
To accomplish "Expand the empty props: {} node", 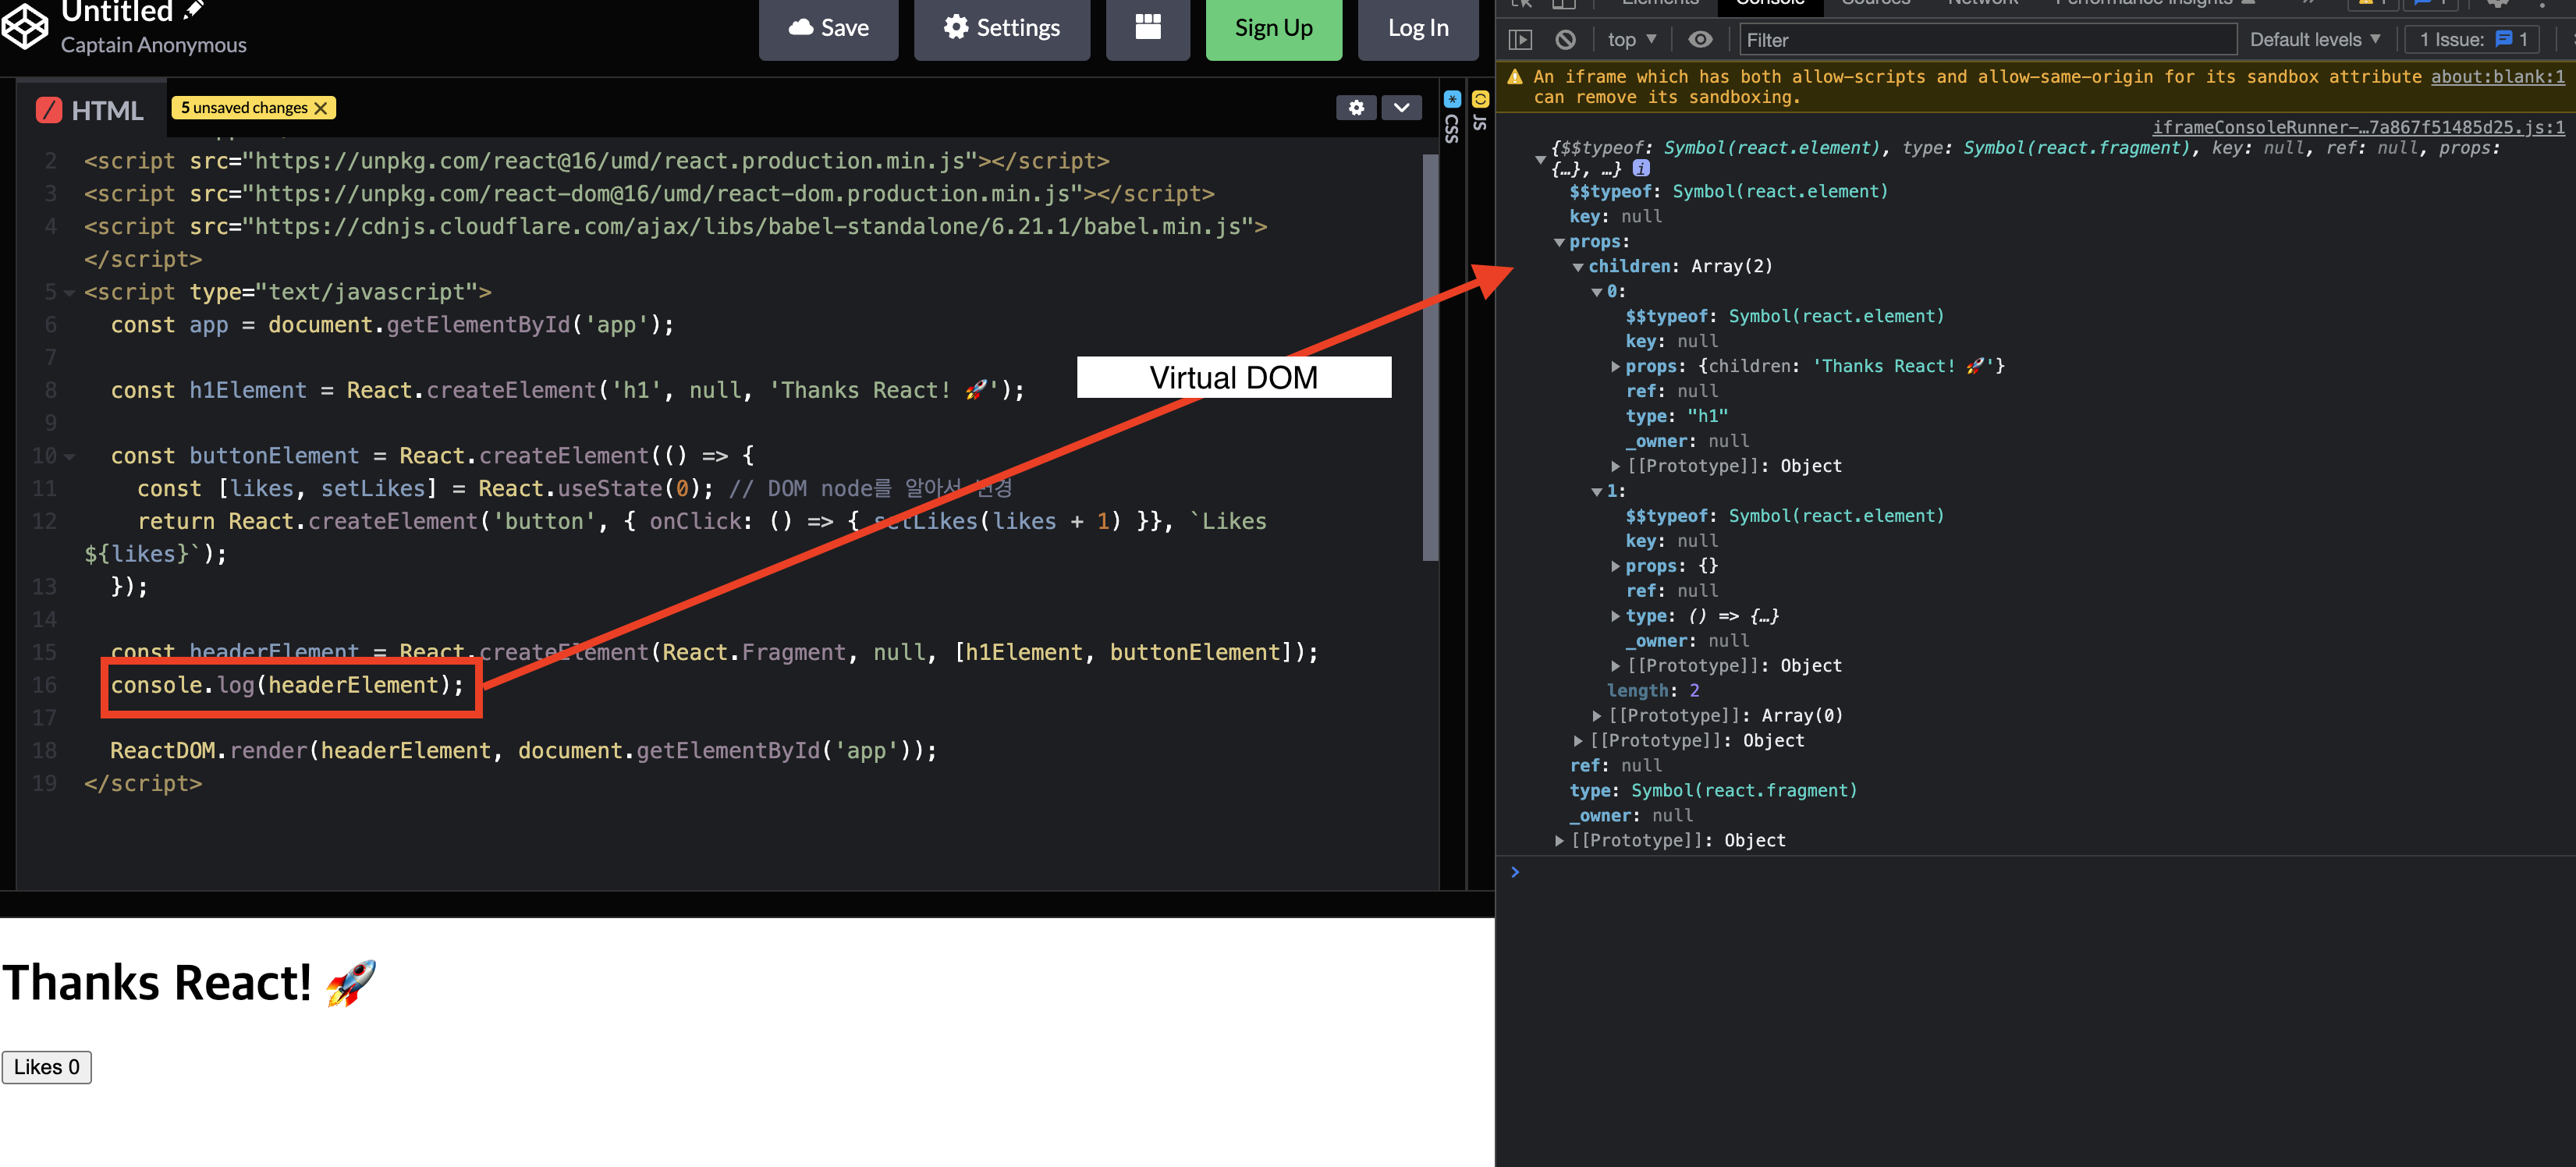I will coord(1616,566).
